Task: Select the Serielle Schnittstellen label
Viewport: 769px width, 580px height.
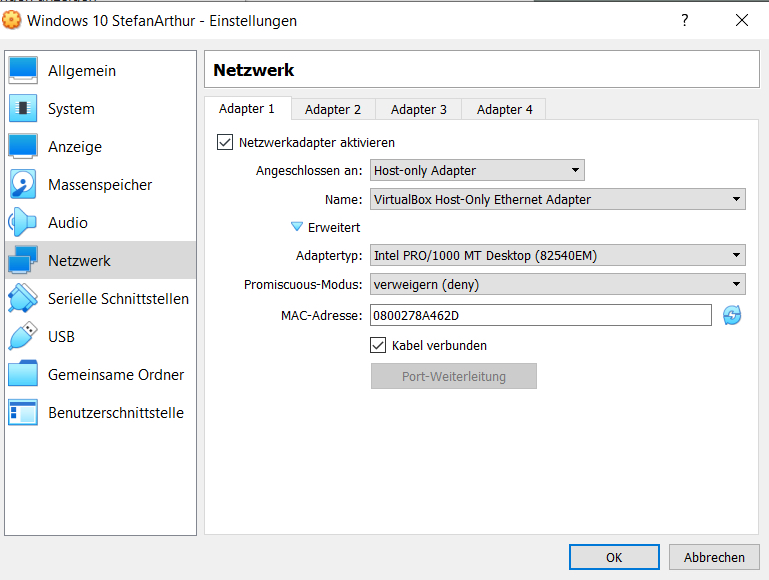Action: (118, 299)
